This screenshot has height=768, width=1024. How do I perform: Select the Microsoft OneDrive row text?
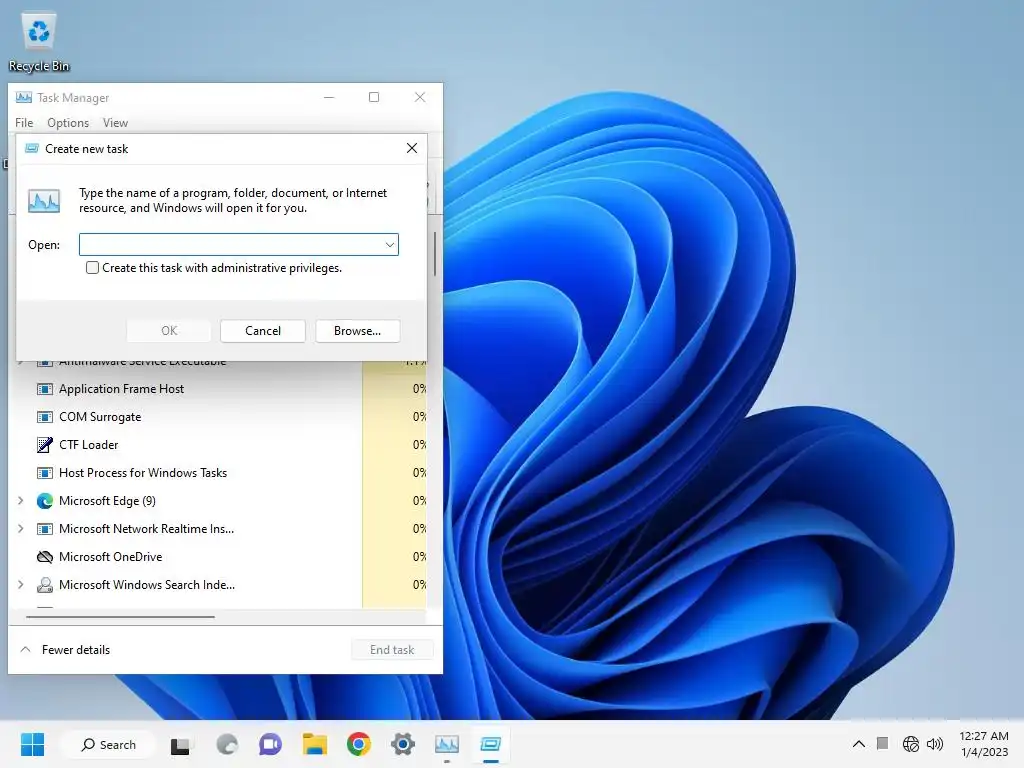click(110, 557)
